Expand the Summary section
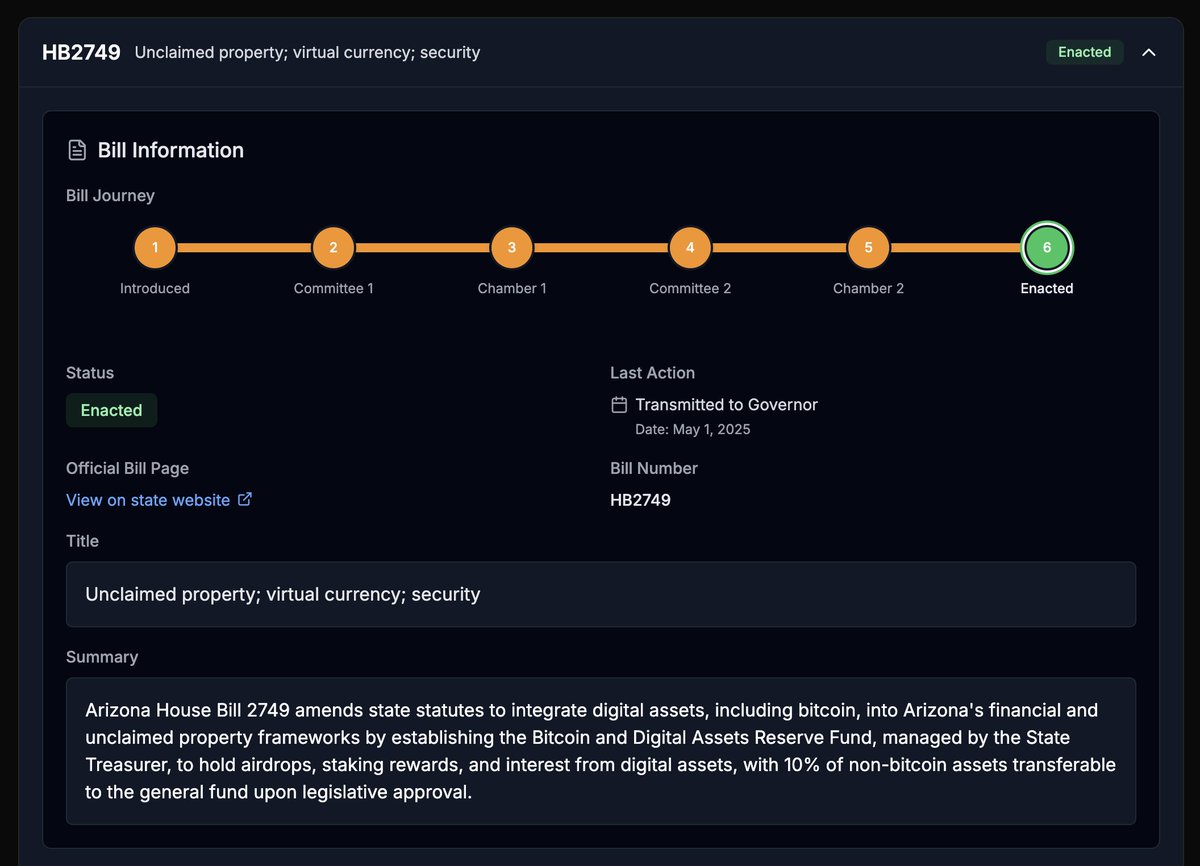 tap(102, 657)
